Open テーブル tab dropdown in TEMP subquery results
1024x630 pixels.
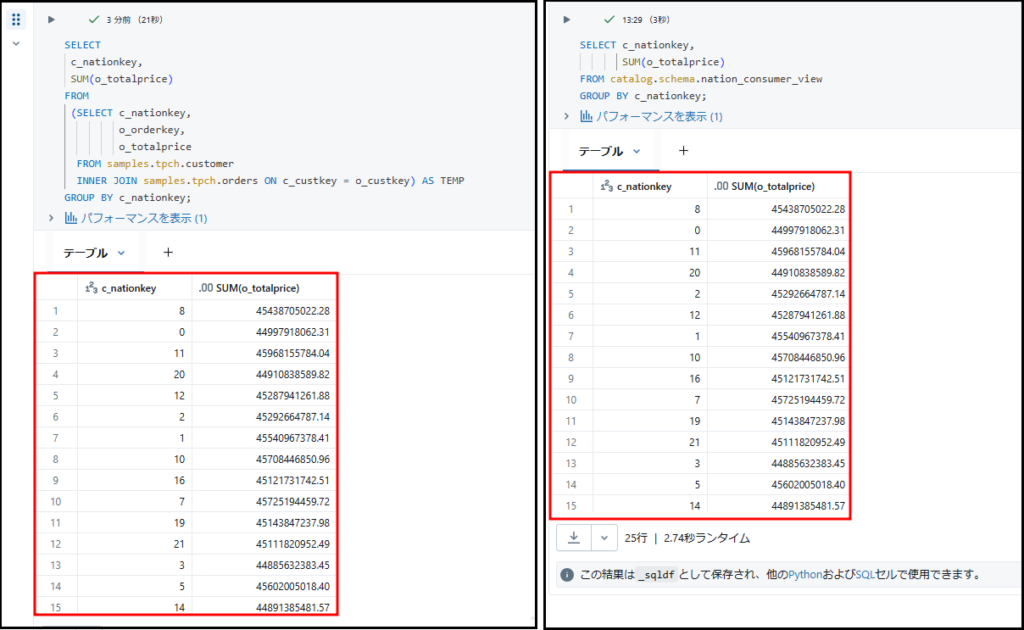pos(121,254)
